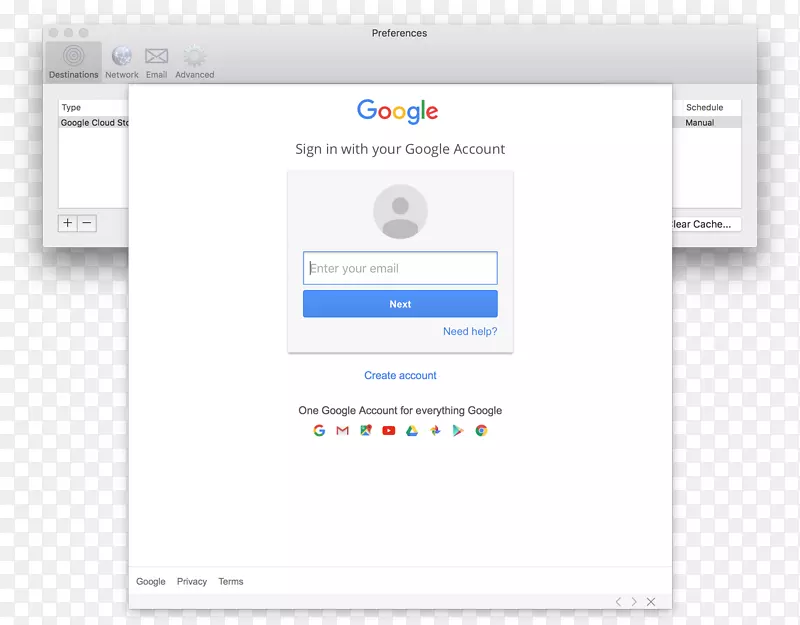Screen dimensions: 800x625
Task: Click the YouTube service icon
Action: click(x=389, y=431)
